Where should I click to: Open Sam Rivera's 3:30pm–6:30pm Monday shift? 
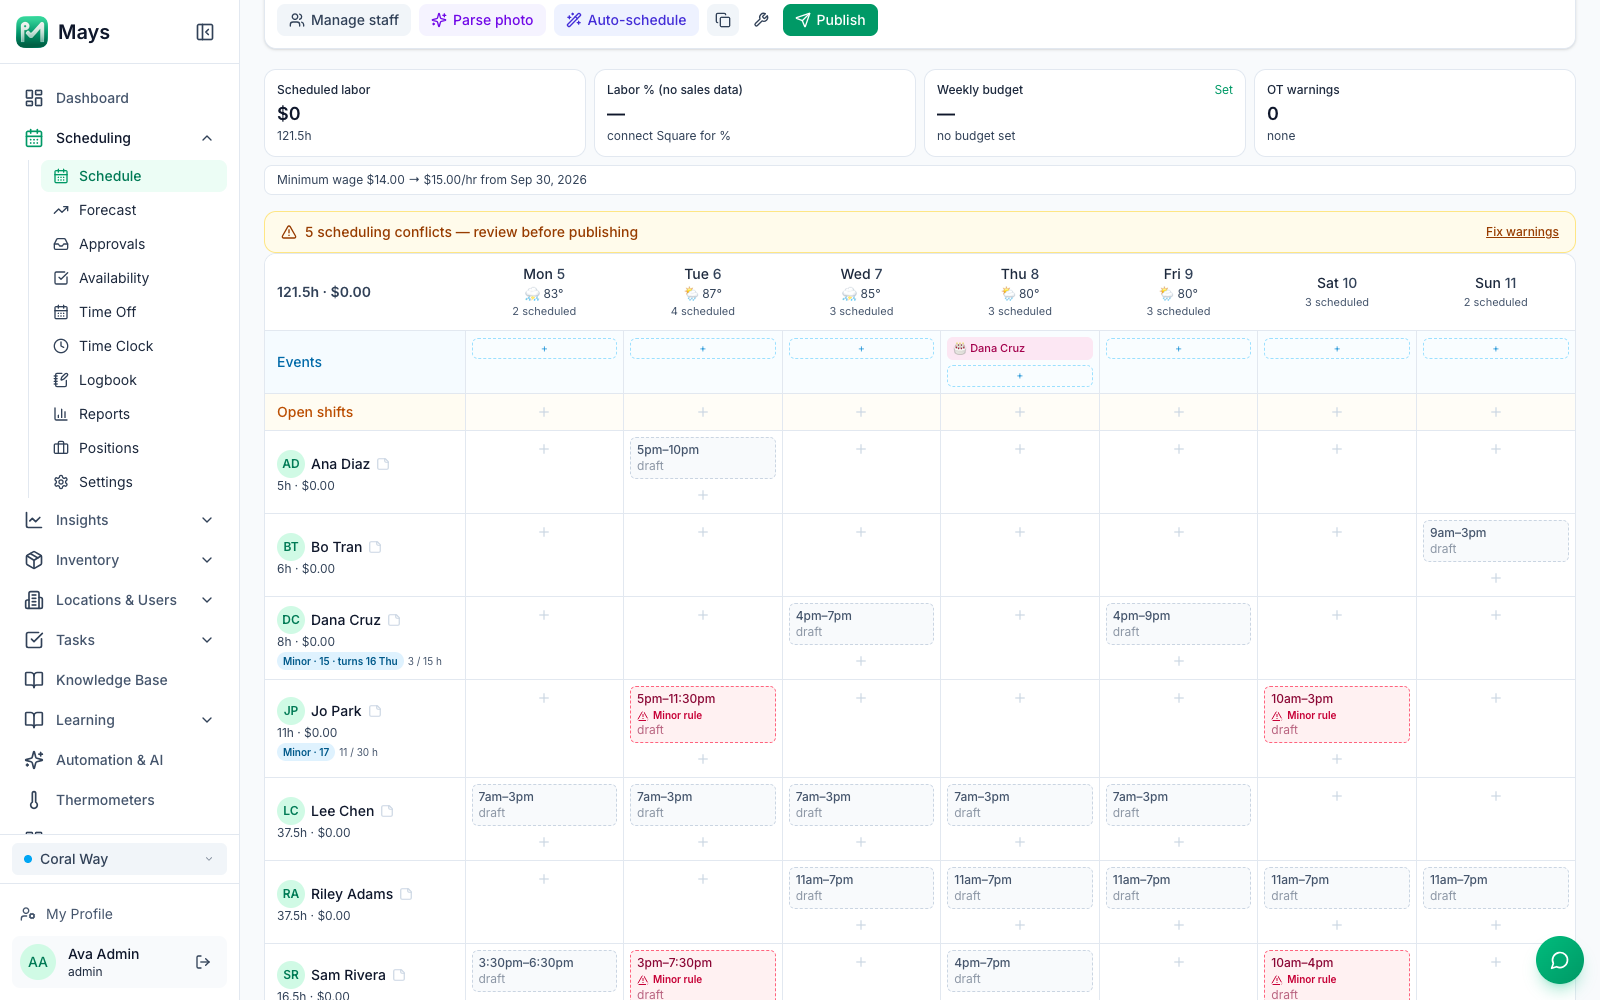pyautogui.click(x=544, y=971)
